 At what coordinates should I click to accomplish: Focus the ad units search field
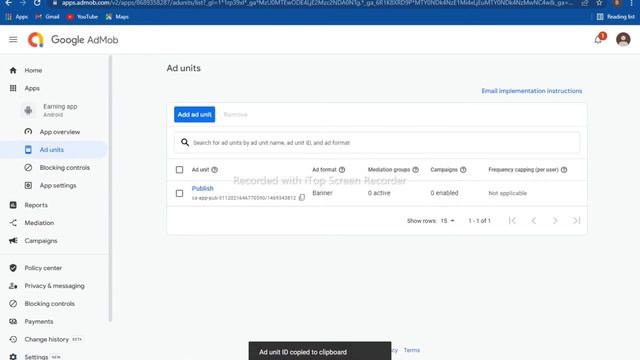[x=377, y=142]
